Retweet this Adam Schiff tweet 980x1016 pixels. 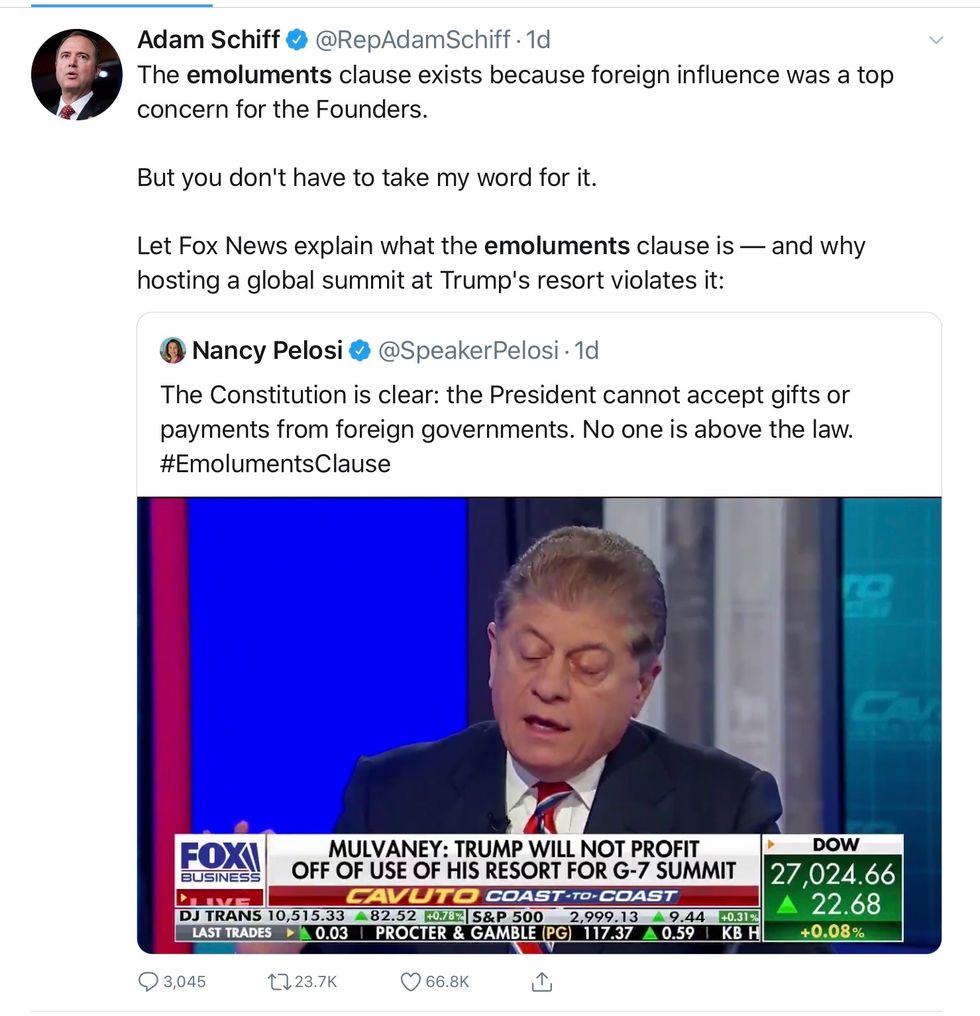tap(279, 981)
